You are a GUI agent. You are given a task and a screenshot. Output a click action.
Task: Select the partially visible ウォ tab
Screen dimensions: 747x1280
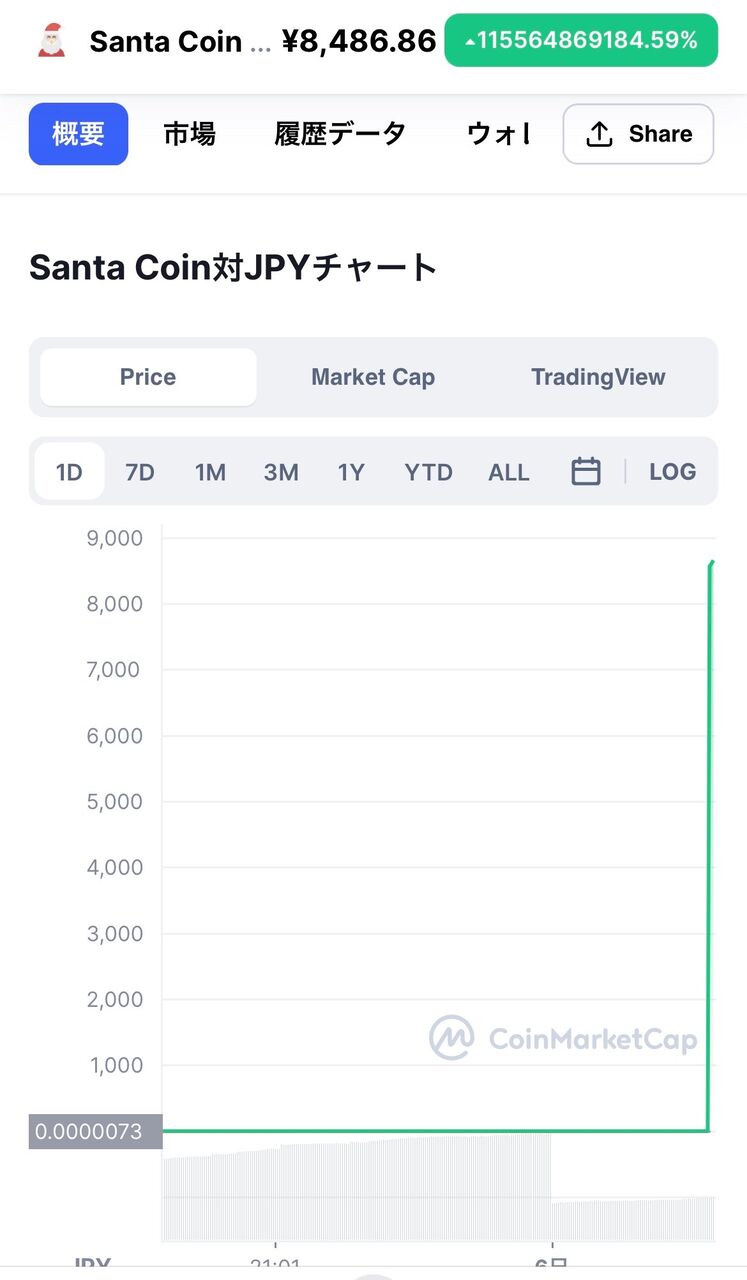point(498,134)
